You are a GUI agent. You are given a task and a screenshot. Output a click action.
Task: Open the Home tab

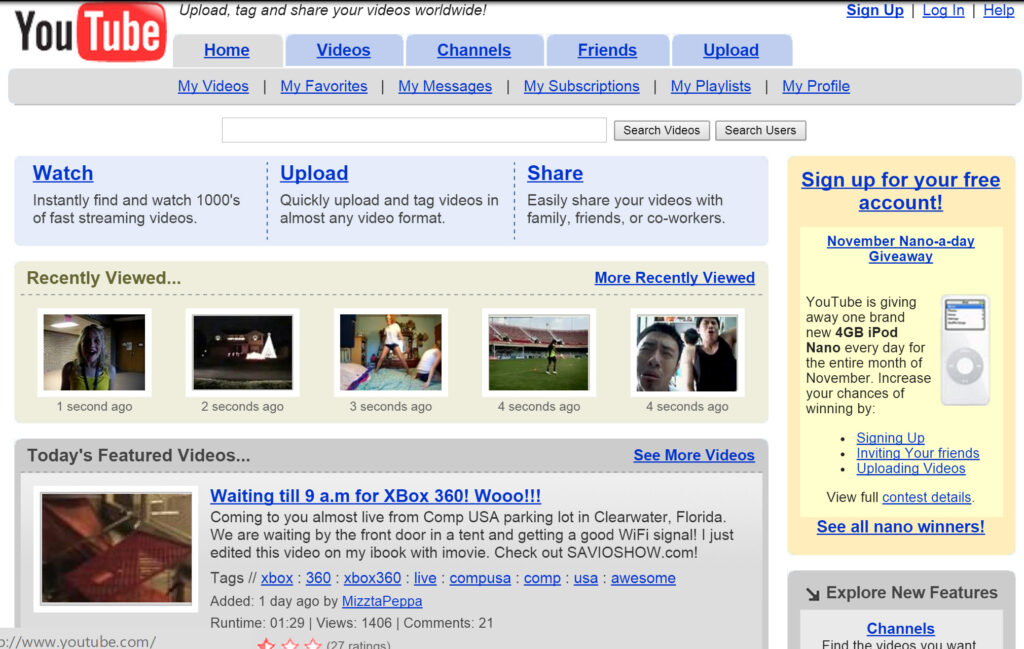pyautogui.click(x=227, y=50)
